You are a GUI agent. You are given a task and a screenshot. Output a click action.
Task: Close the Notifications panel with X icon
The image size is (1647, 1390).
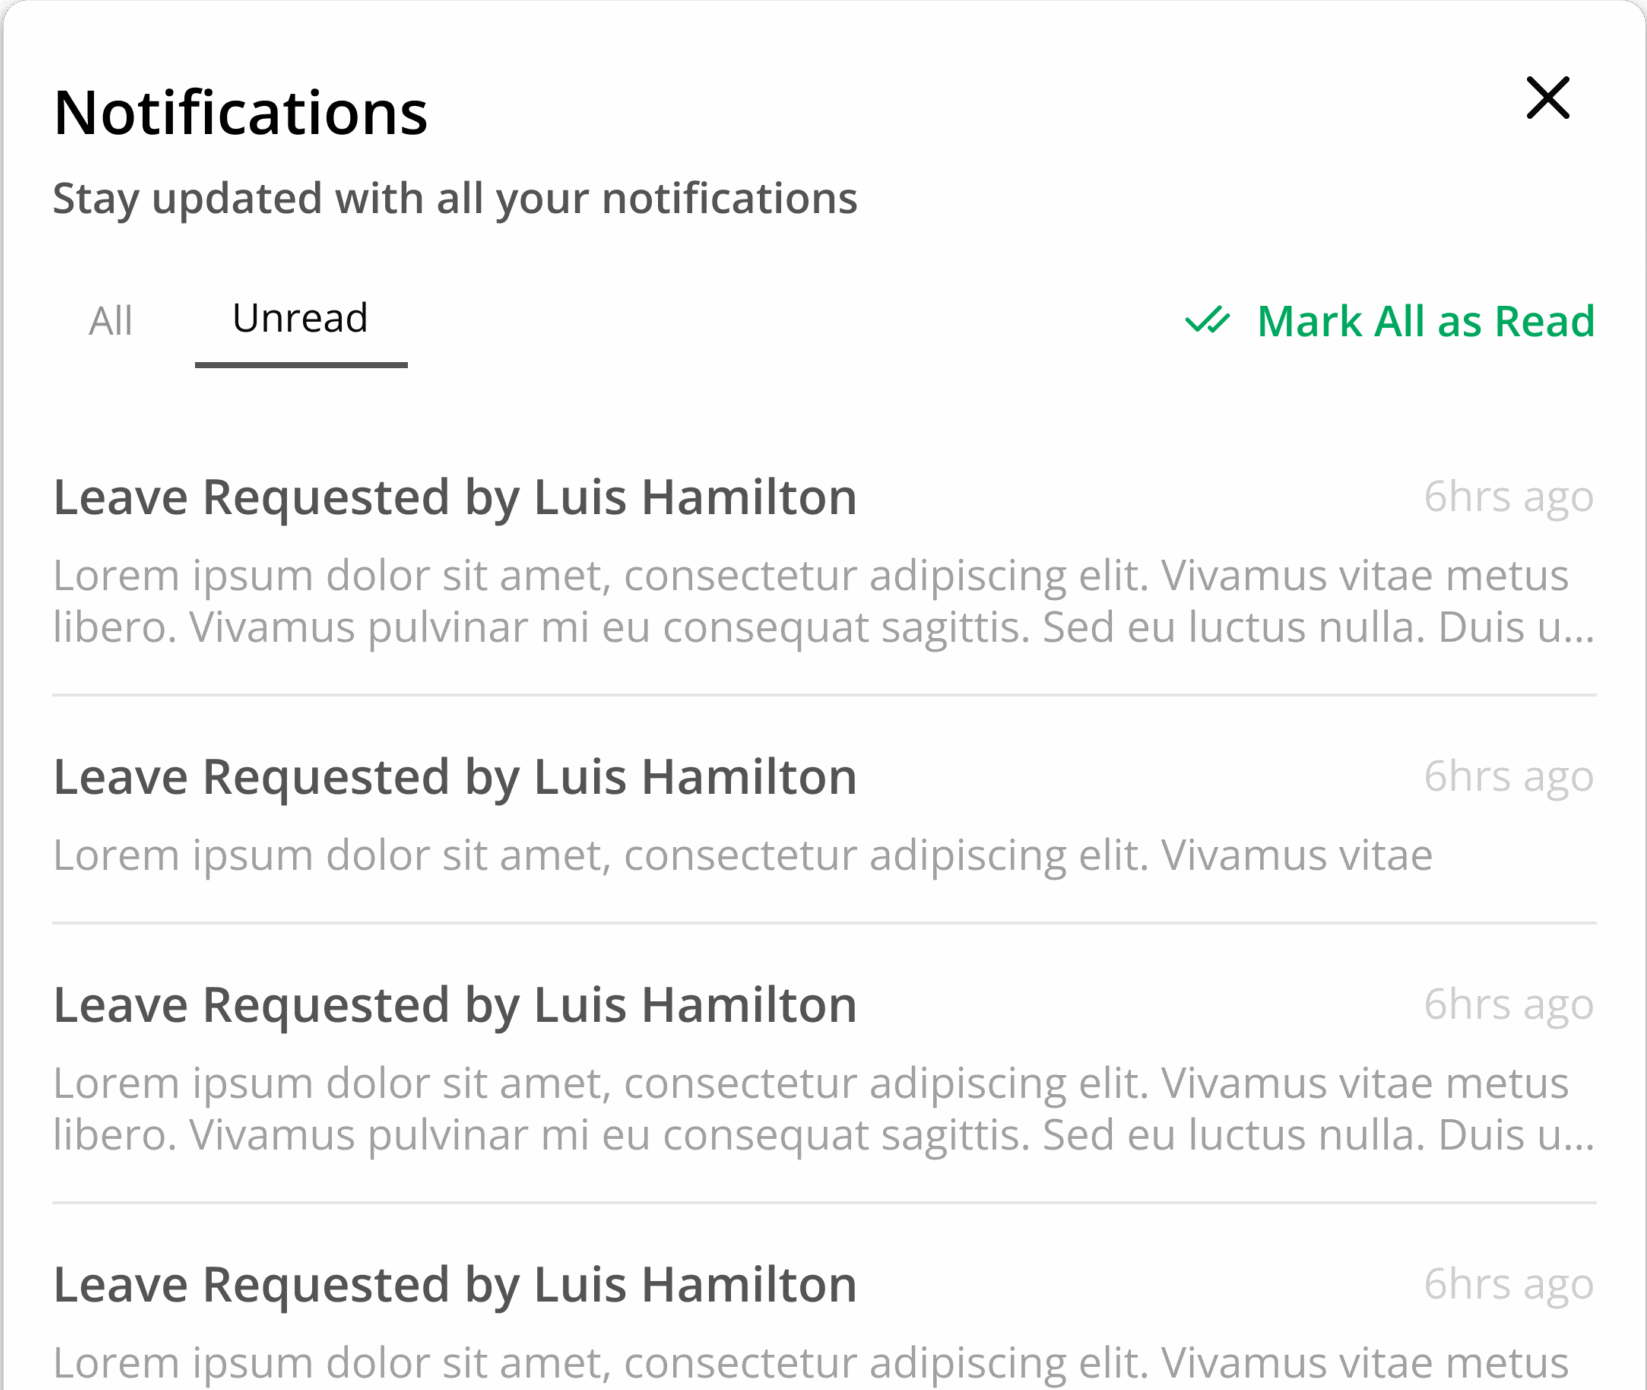[x=1547, y=98]
